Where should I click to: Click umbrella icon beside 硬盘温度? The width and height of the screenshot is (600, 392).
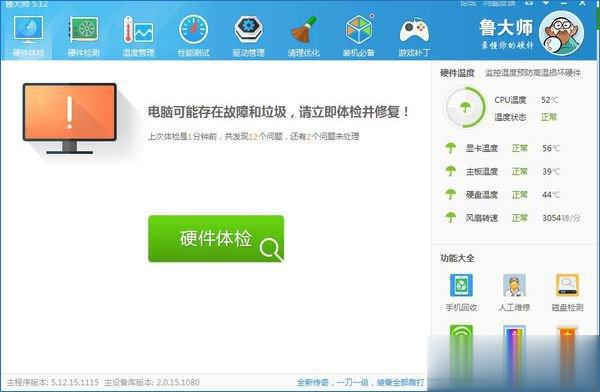coord(450,194)
